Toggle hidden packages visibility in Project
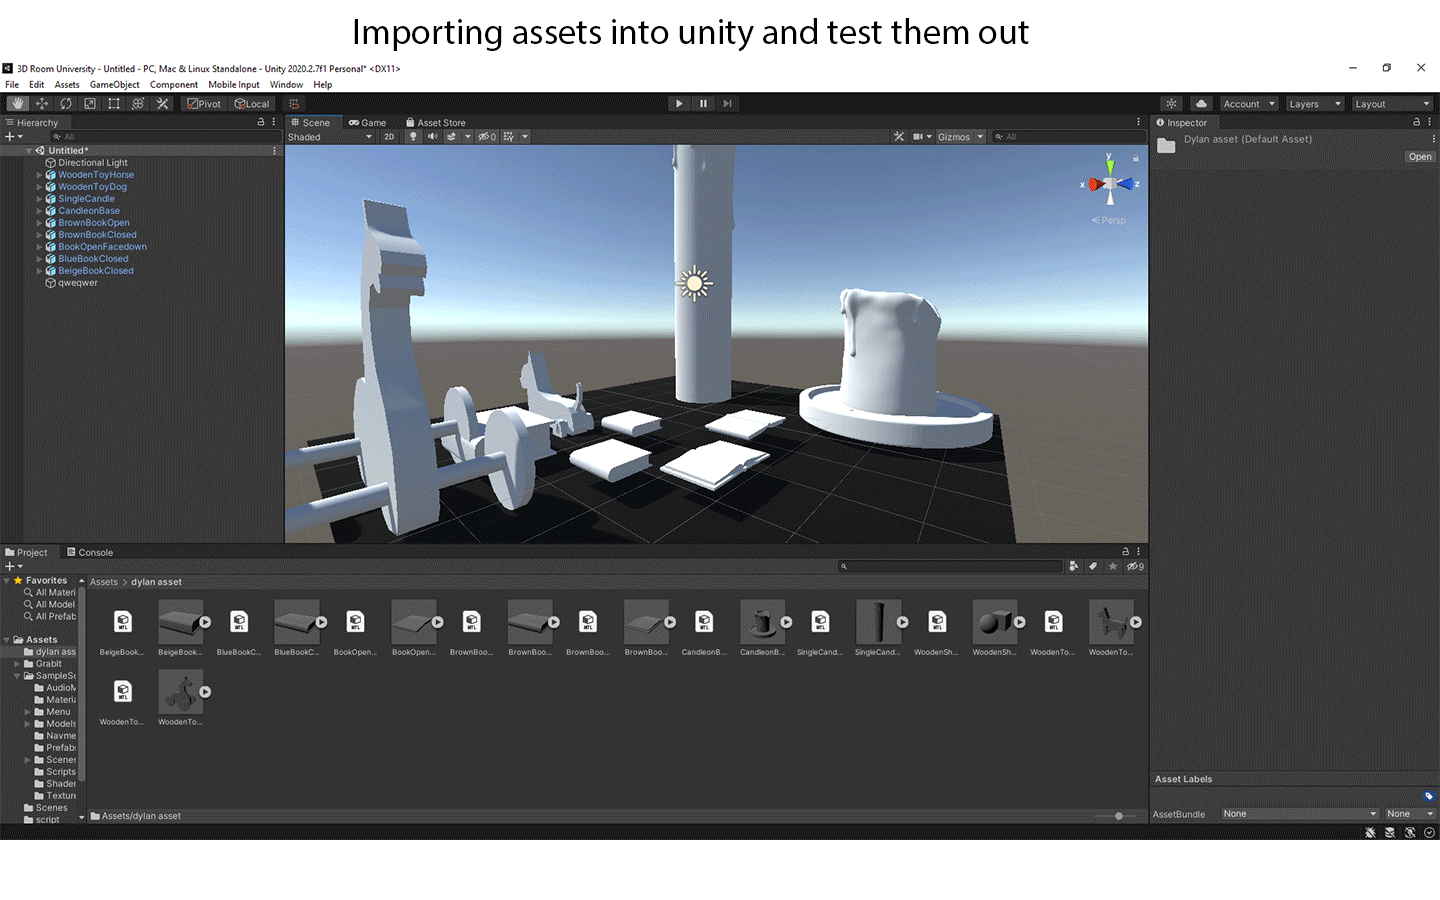This screenshot has width=1440, height=900. point(1135,567)
